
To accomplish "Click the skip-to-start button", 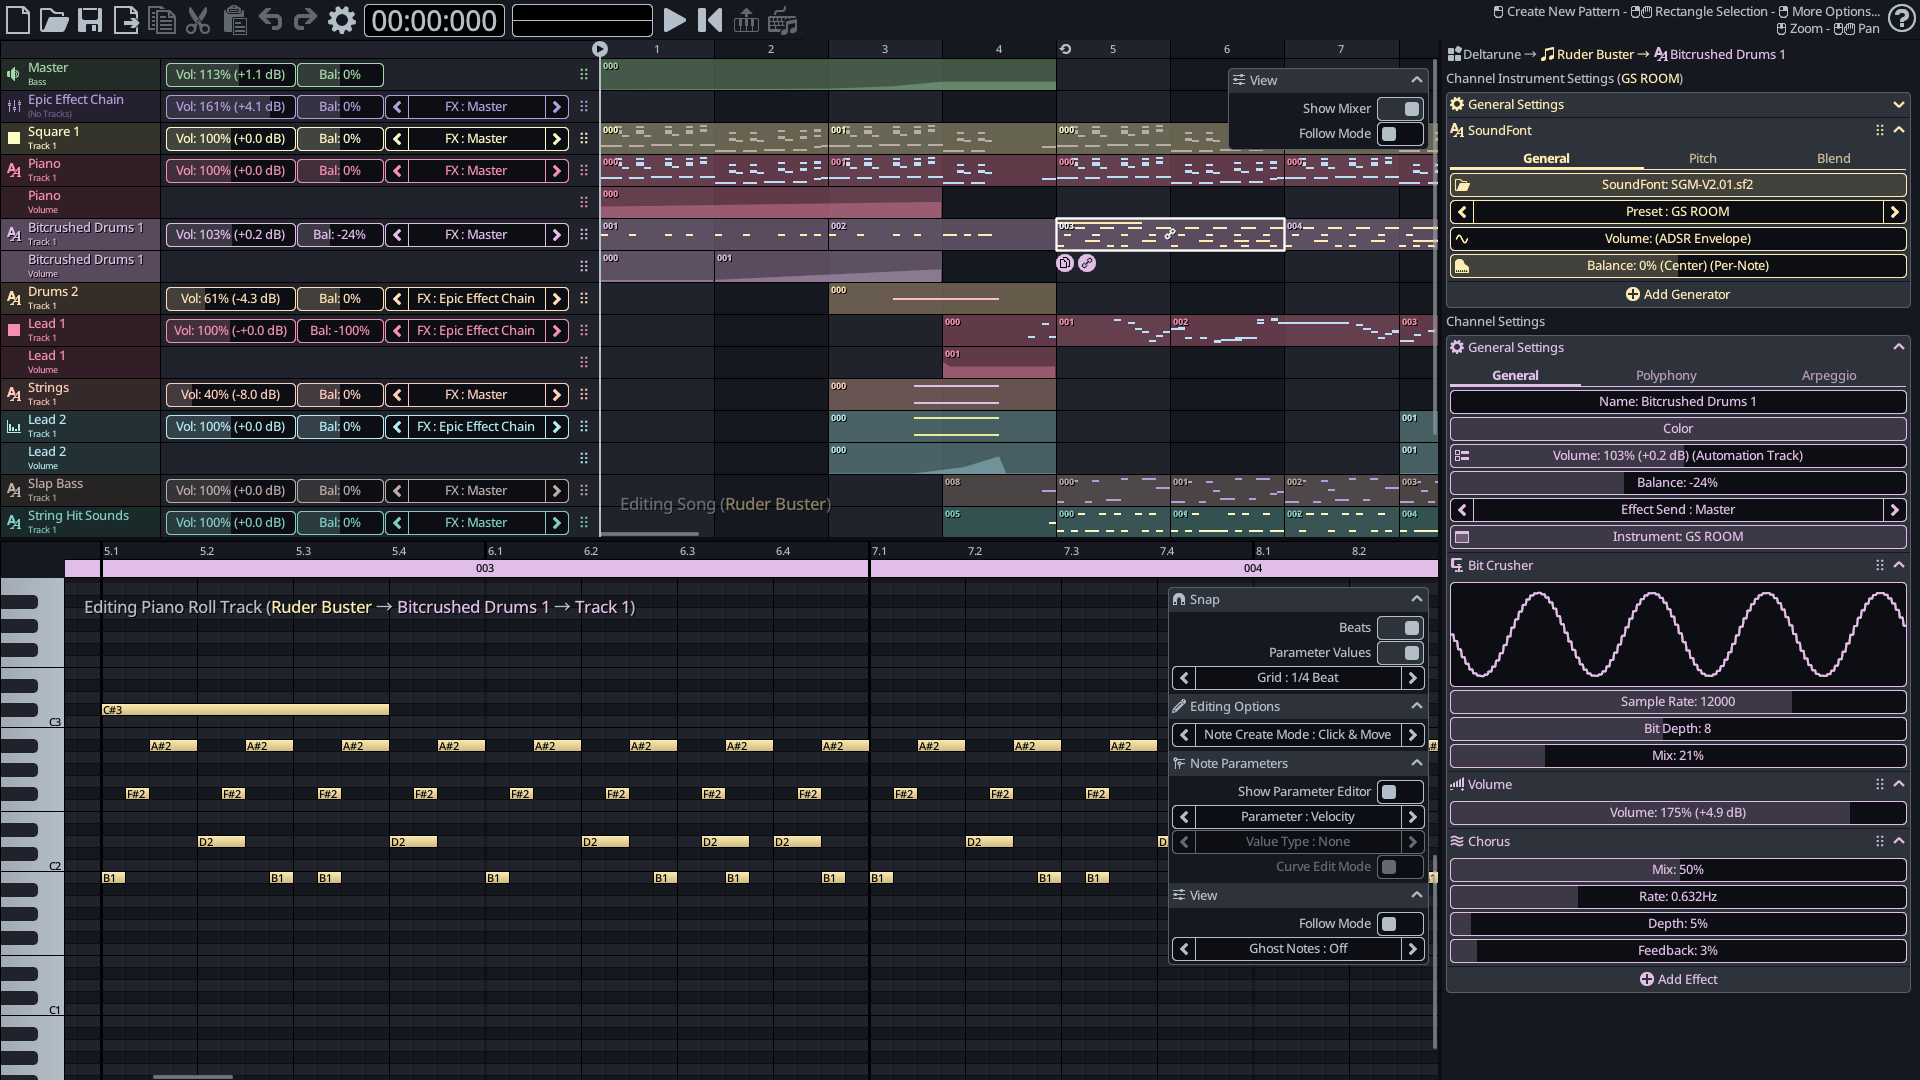I will click(710, 20).
